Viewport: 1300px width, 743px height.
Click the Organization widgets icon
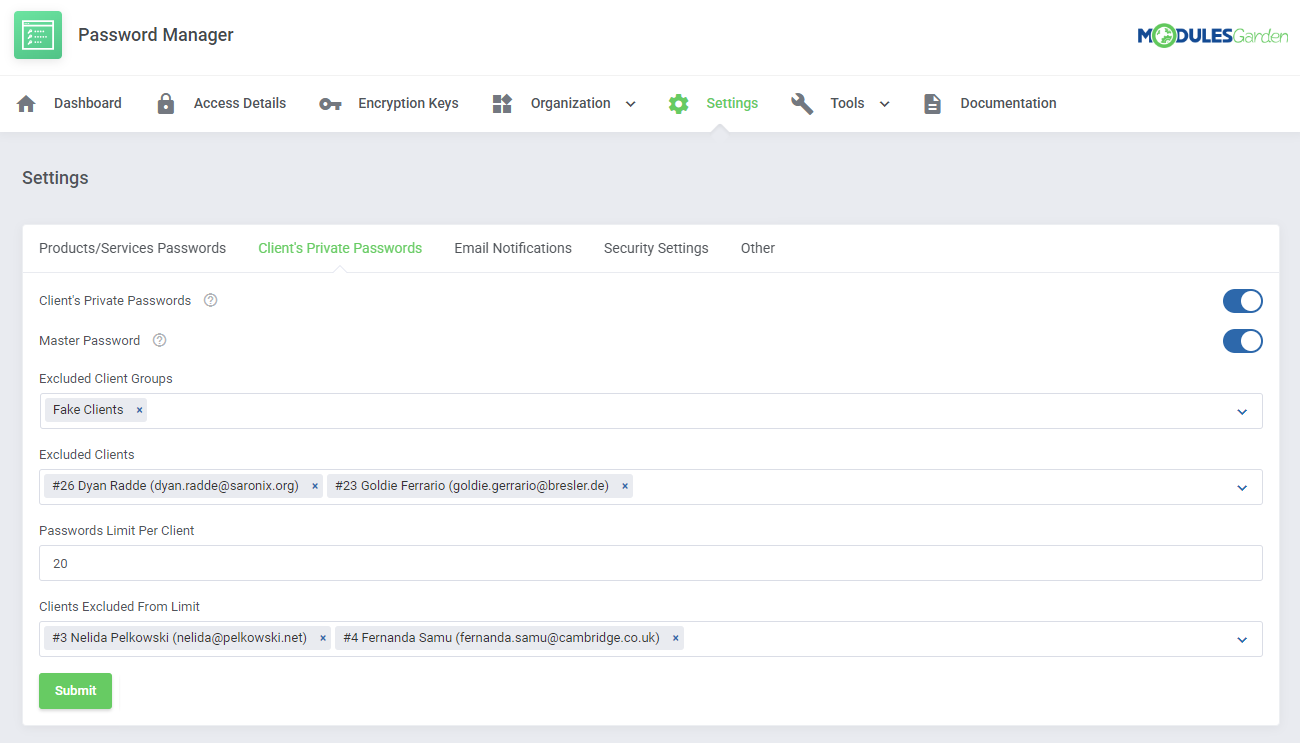pyautogui.click(x=502, y=104)
